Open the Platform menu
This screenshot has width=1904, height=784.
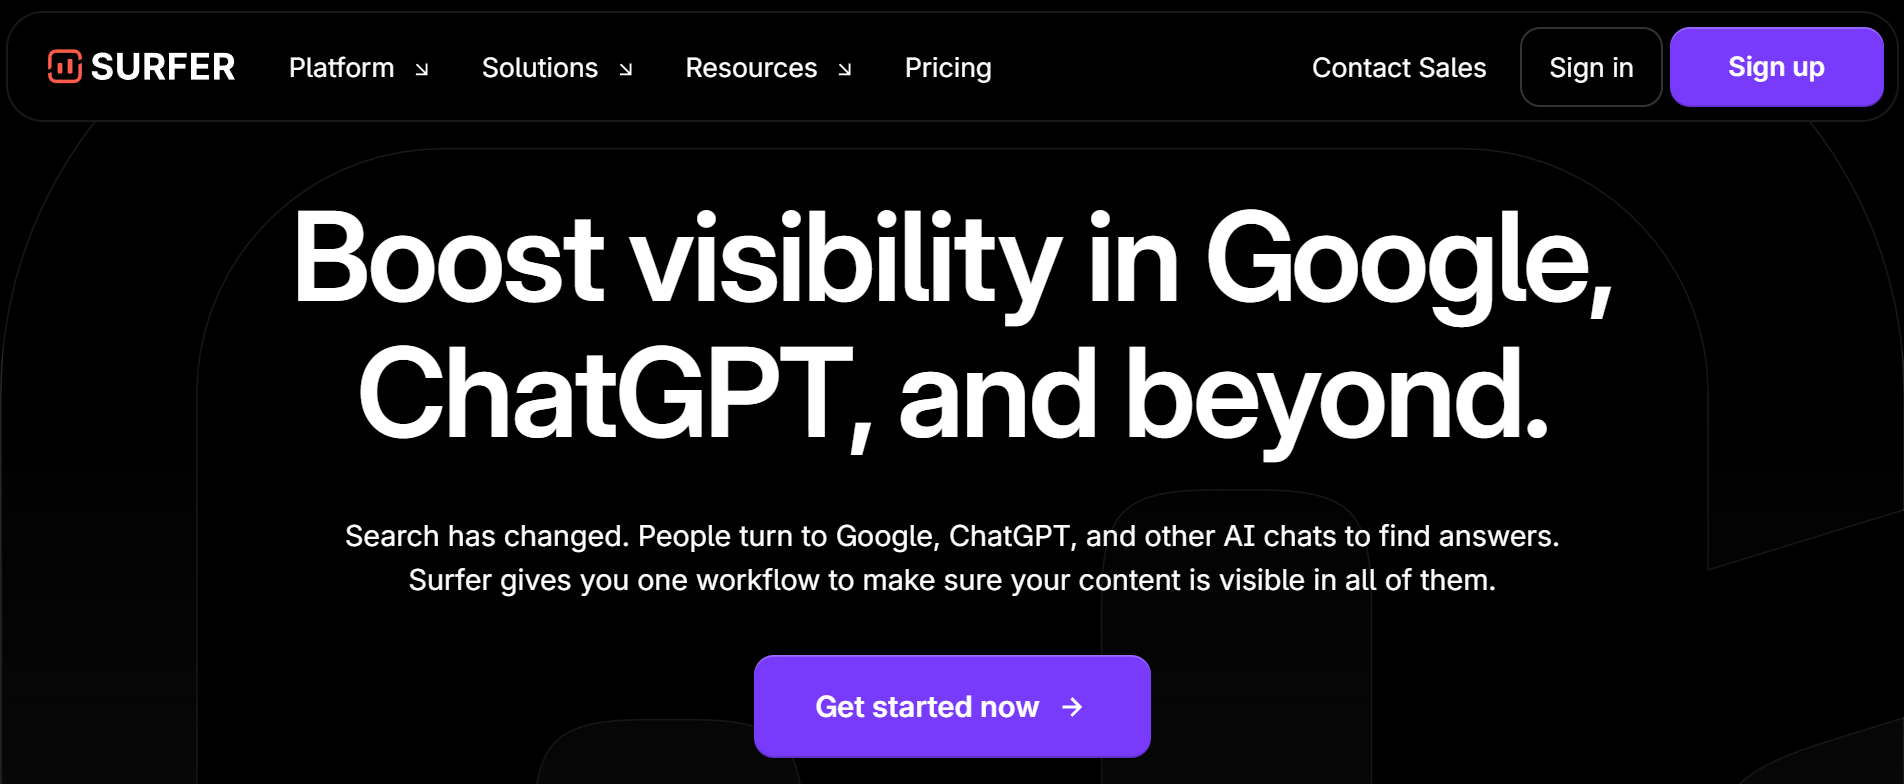click(341, 68)
